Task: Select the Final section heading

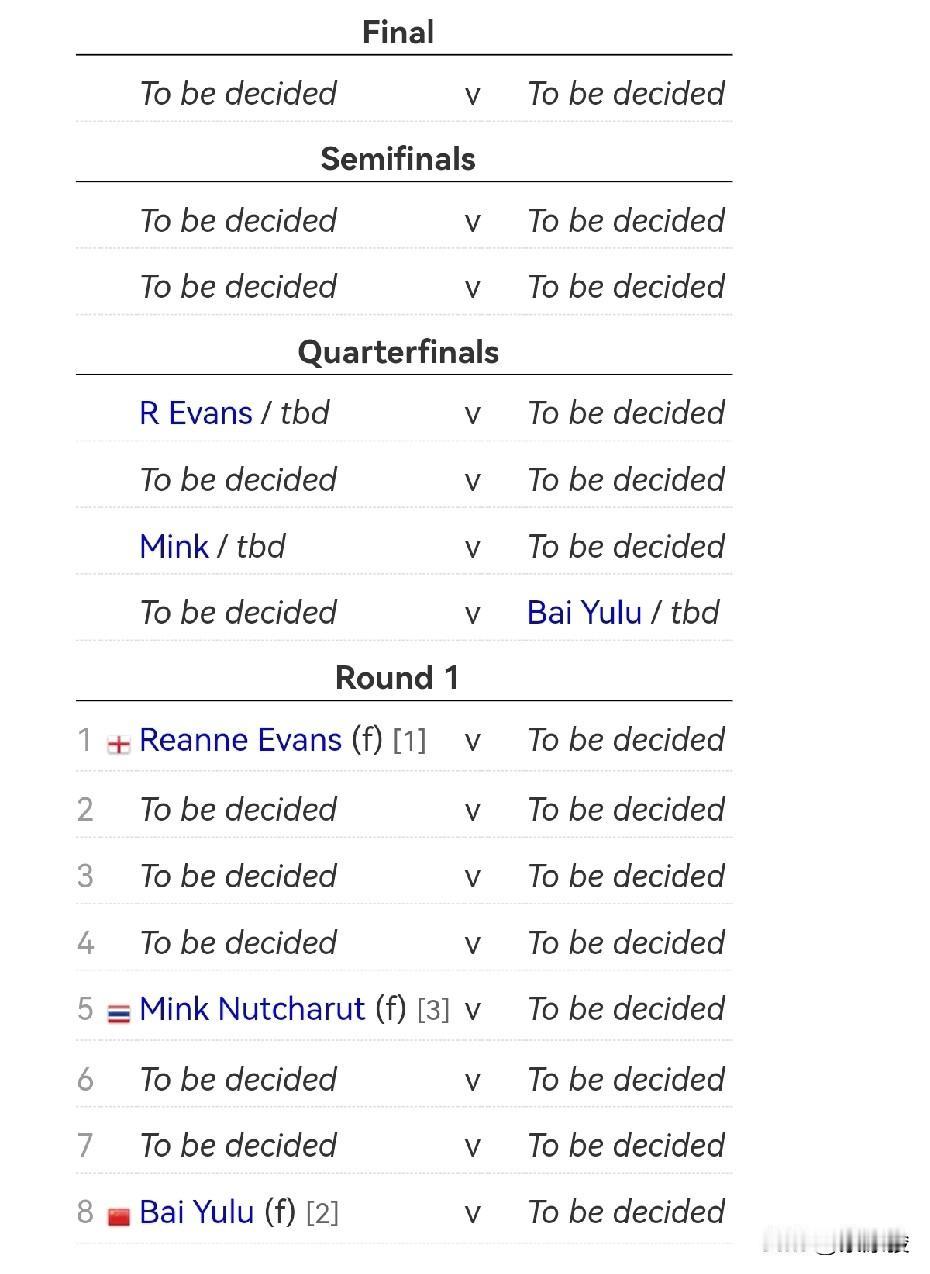Action: click(x=398, y=32)
